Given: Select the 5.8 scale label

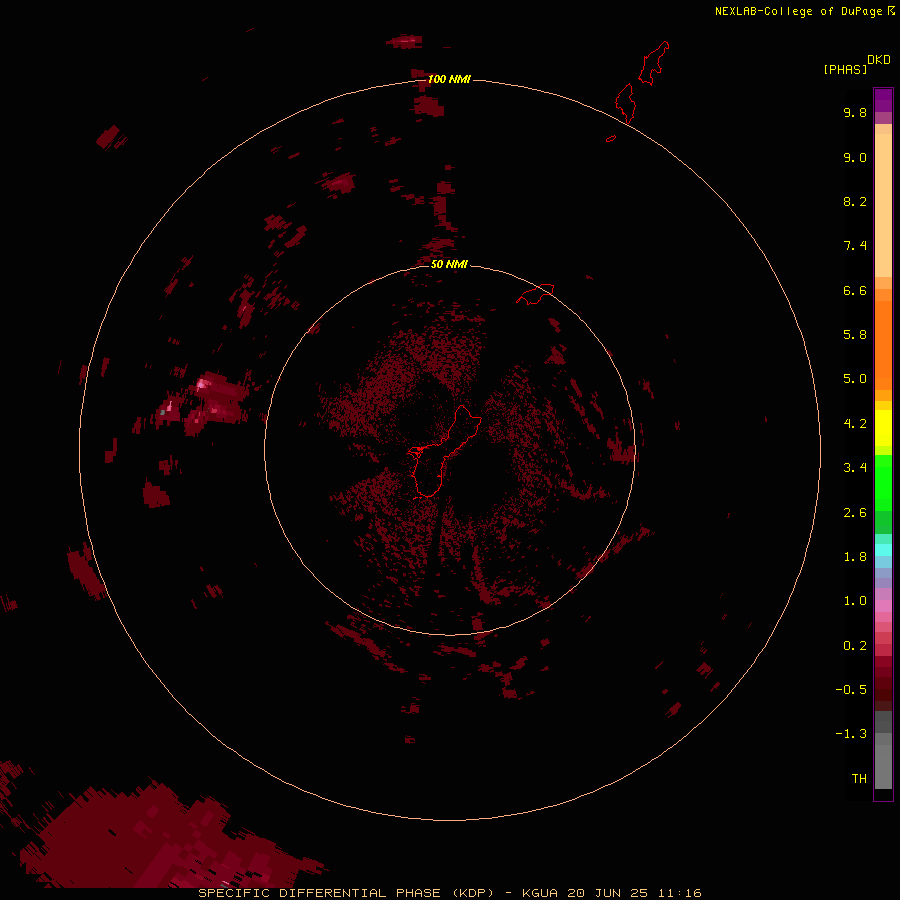Looking at the screenshot, I should tap(855, 335).
